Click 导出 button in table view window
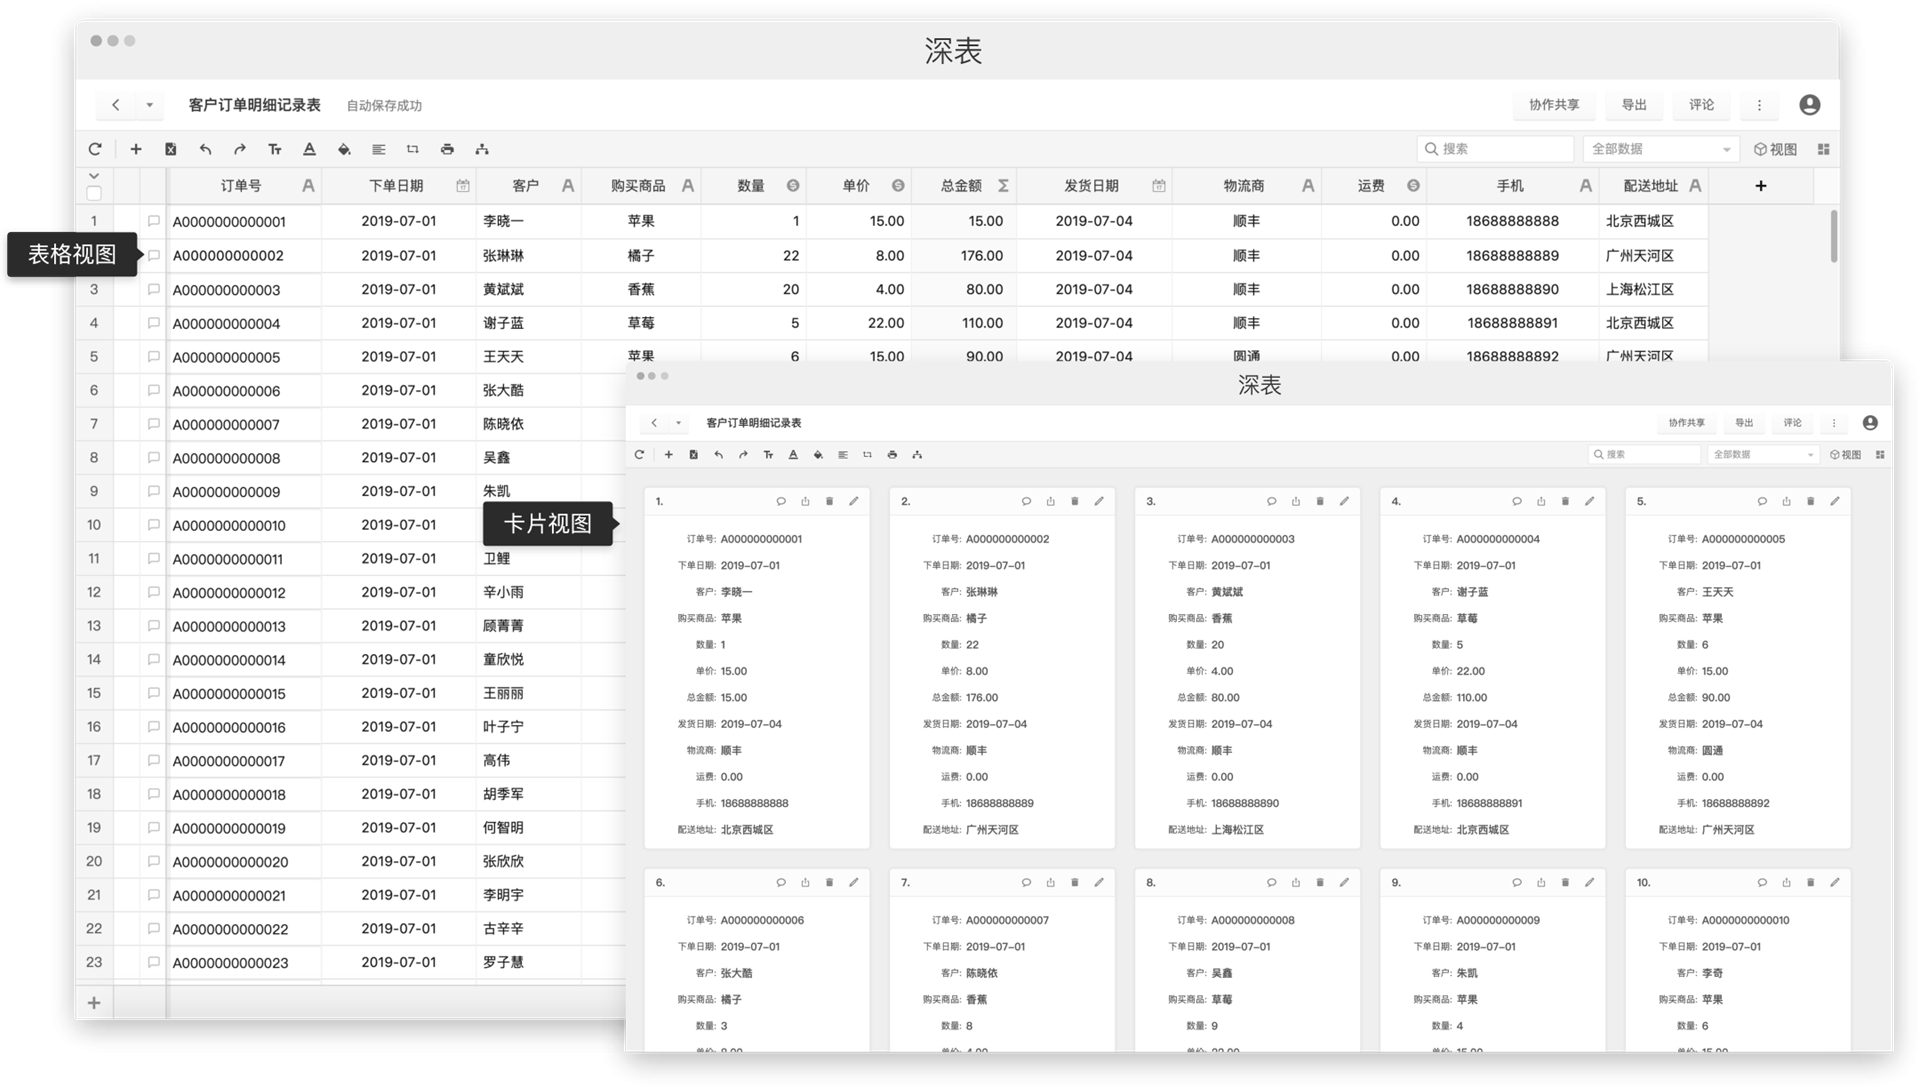1920x1087 pixels. (x=1634, y=105)
